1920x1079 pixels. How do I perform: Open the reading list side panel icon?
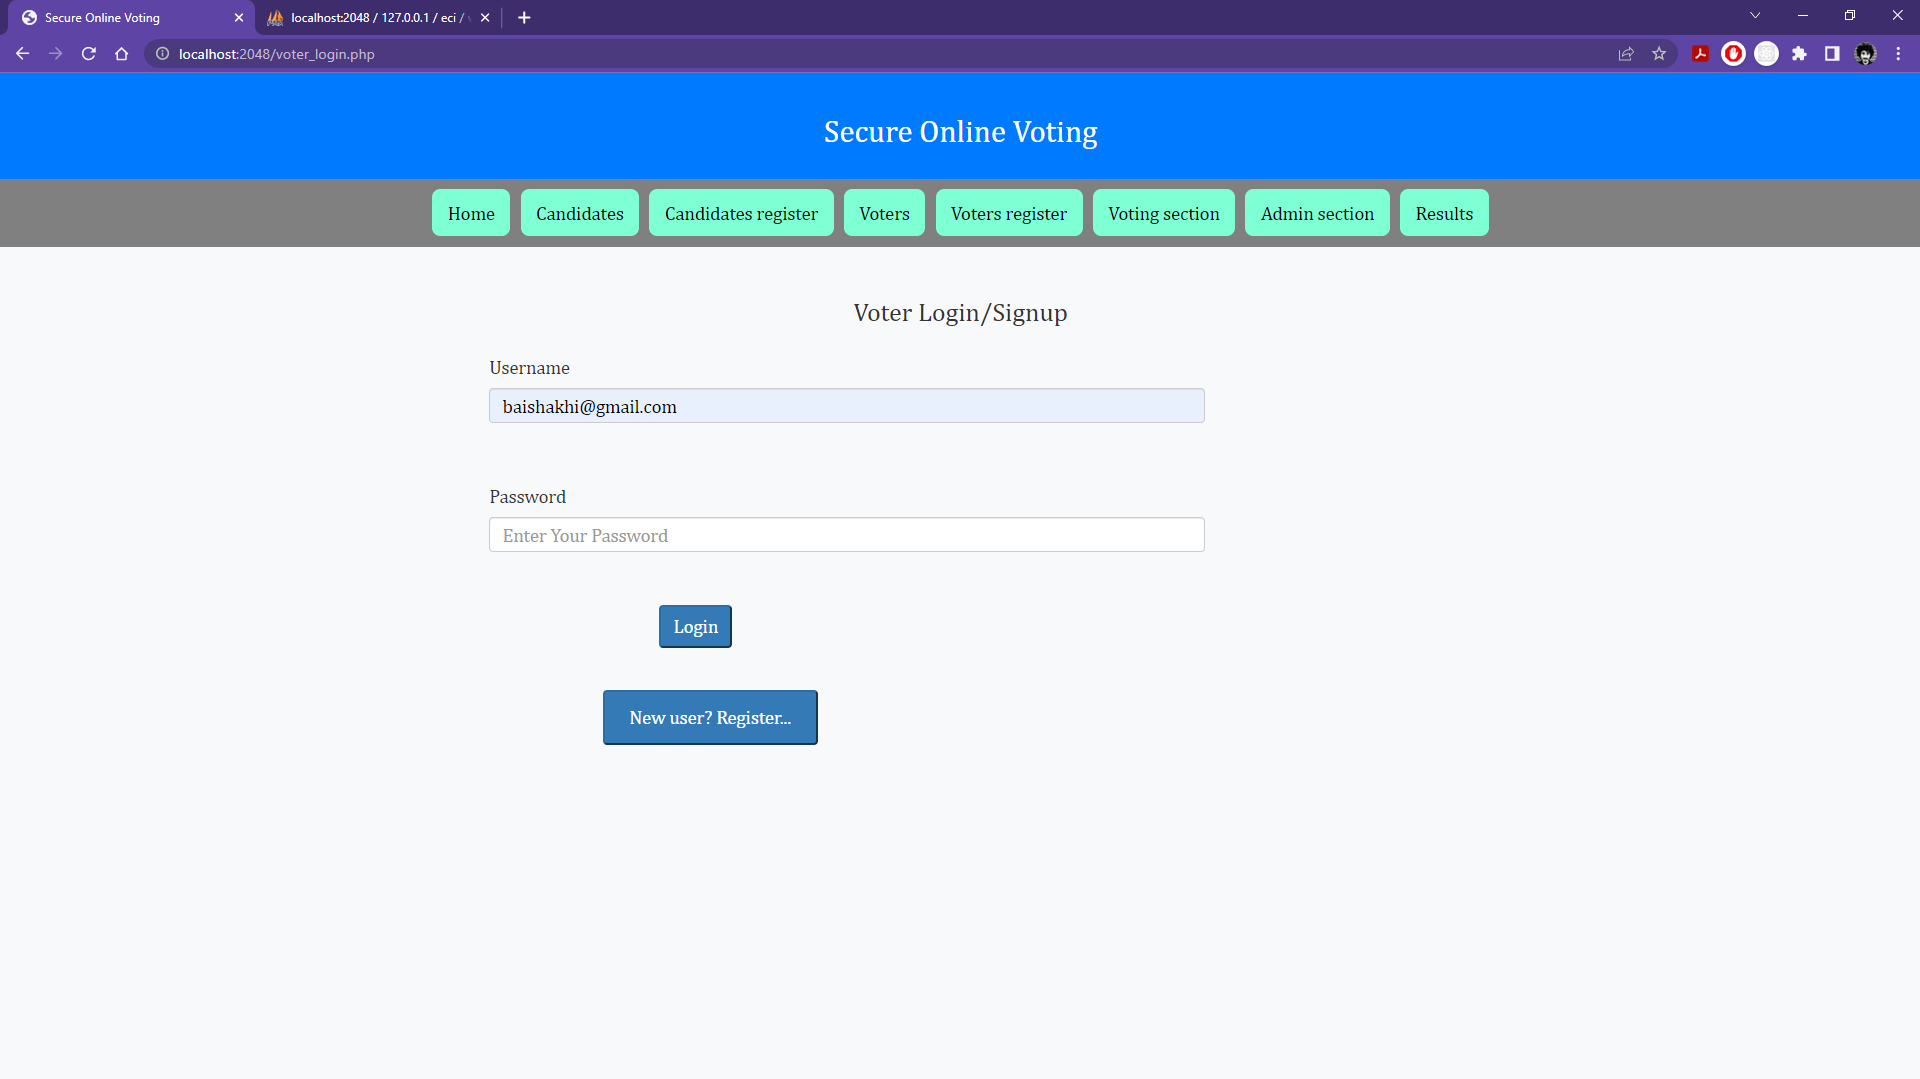[x=1832, y=54]
